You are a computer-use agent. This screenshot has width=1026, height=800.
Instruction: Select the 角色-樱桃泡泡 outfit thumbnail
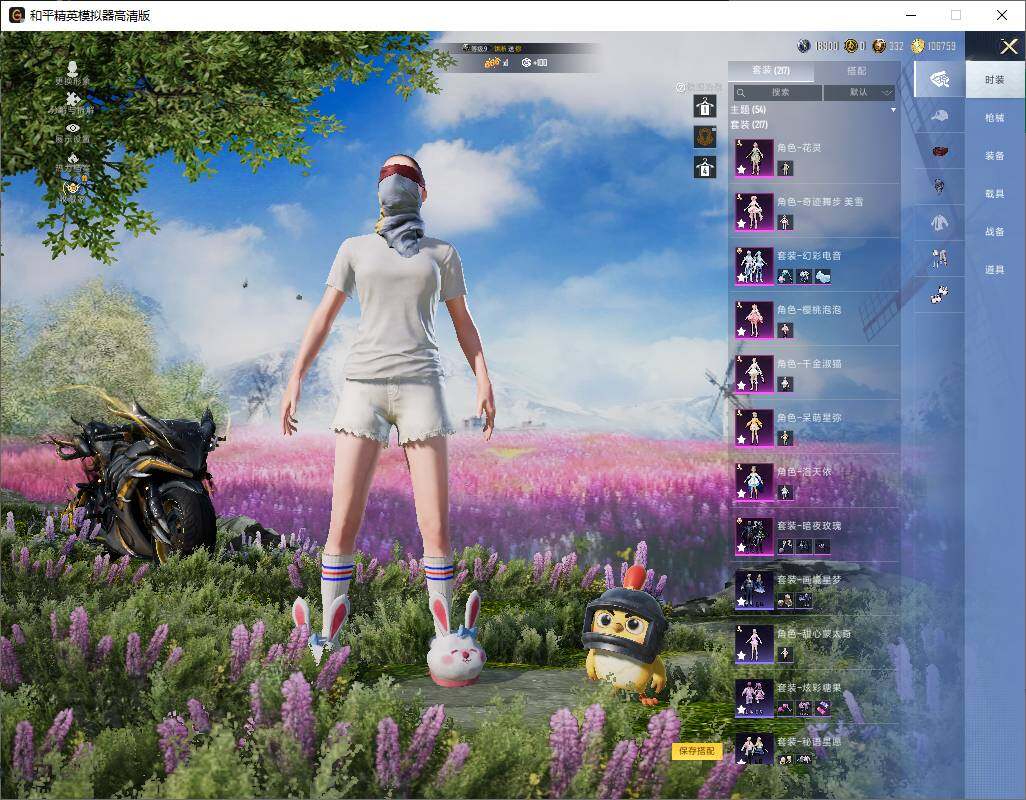coord(754,320)
